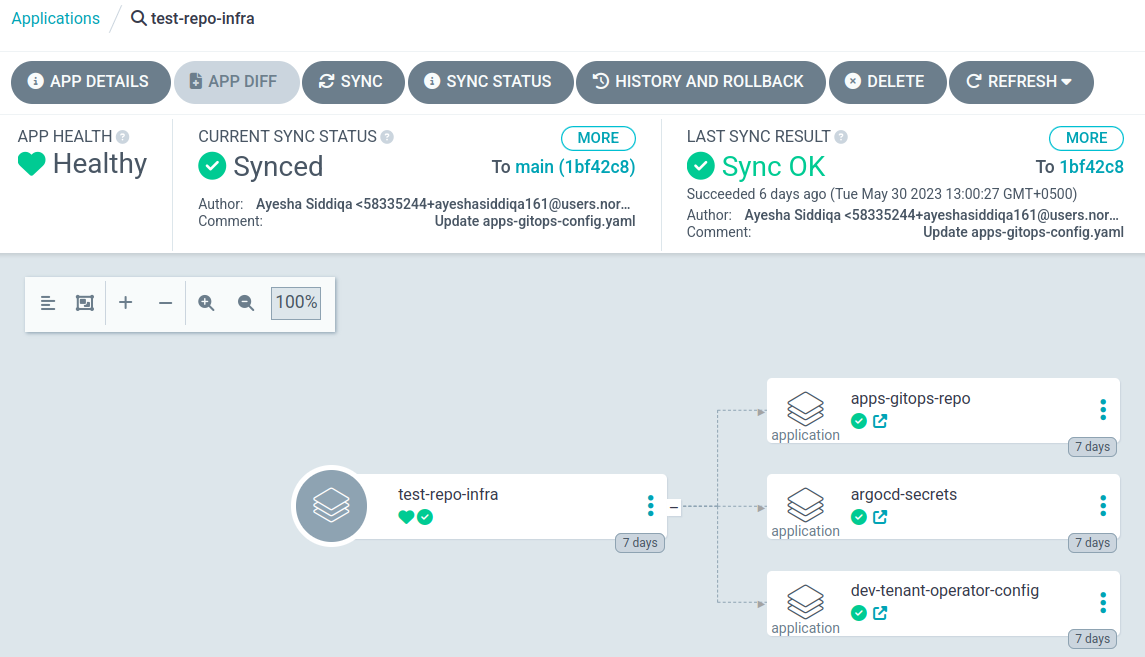Viewport: 1145px width, 657px height.
Task: Click the 100% zoom level box
Action: click(296, 303)
